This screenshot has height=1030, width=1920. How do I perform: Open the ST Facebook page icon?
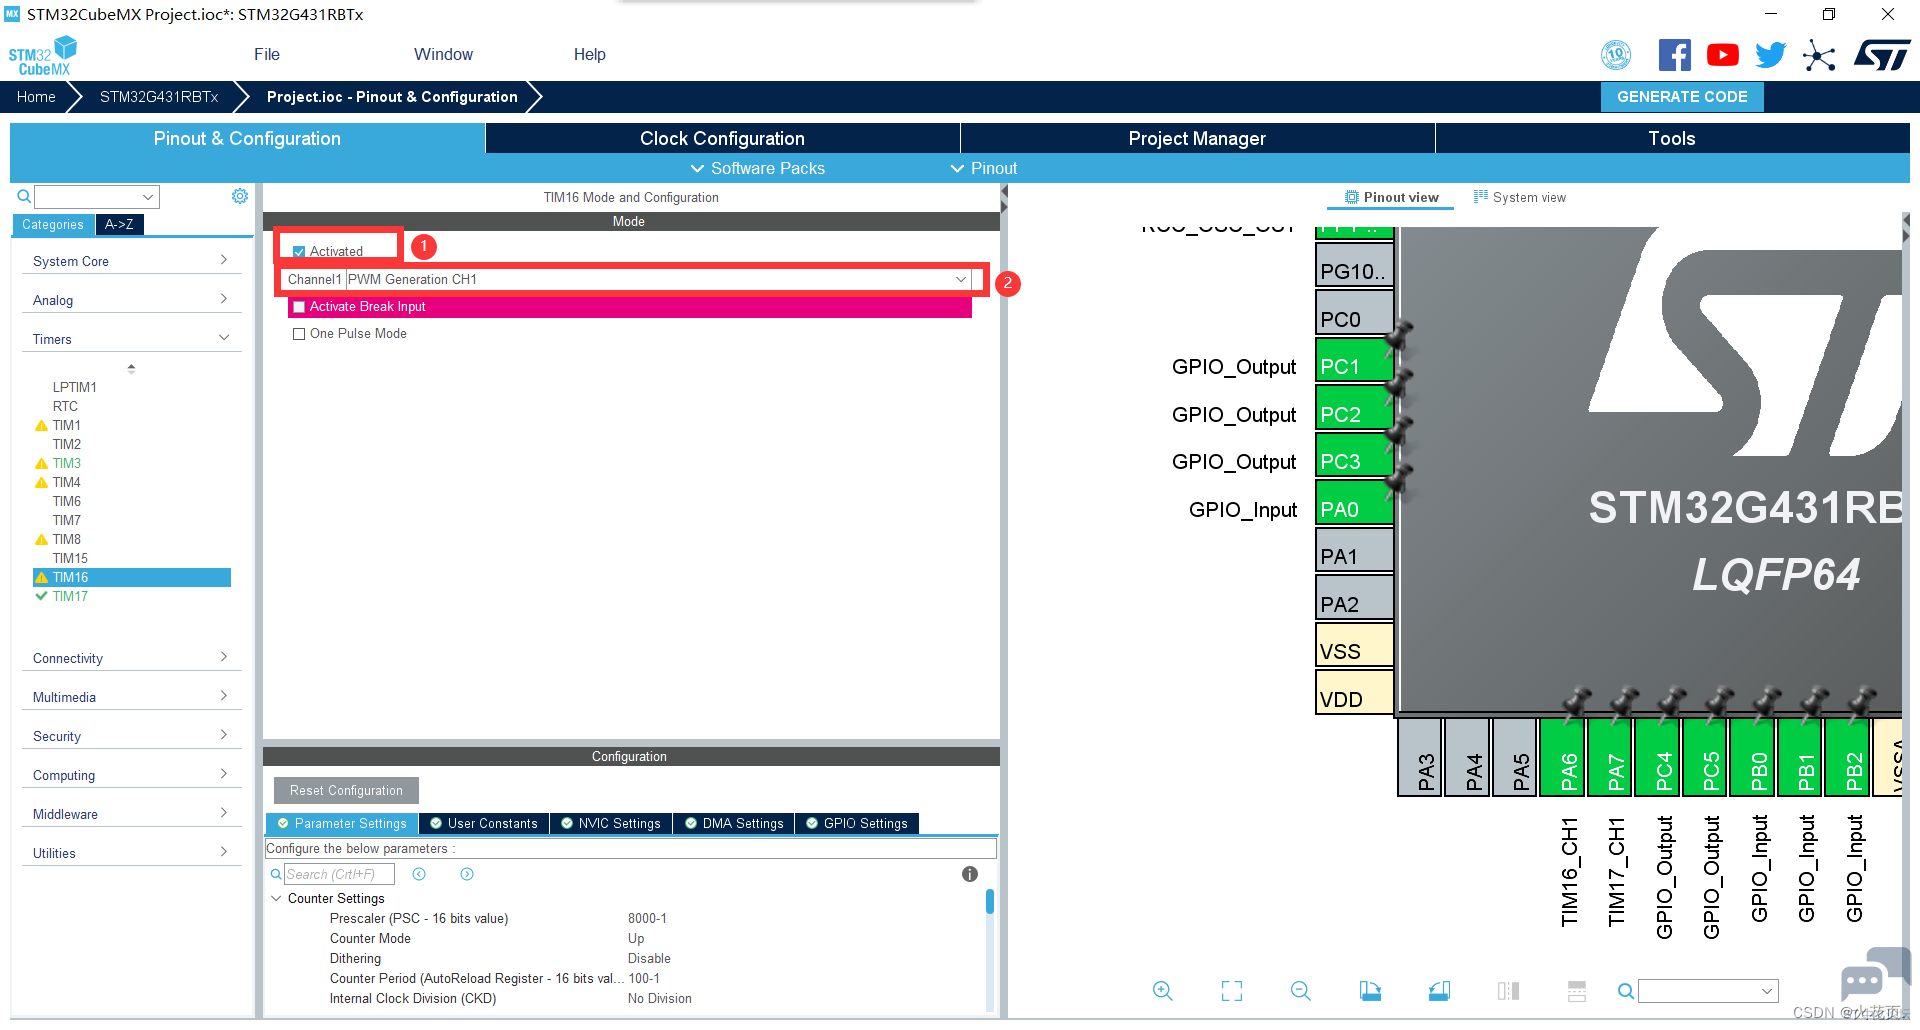(x=1674, y=55)
